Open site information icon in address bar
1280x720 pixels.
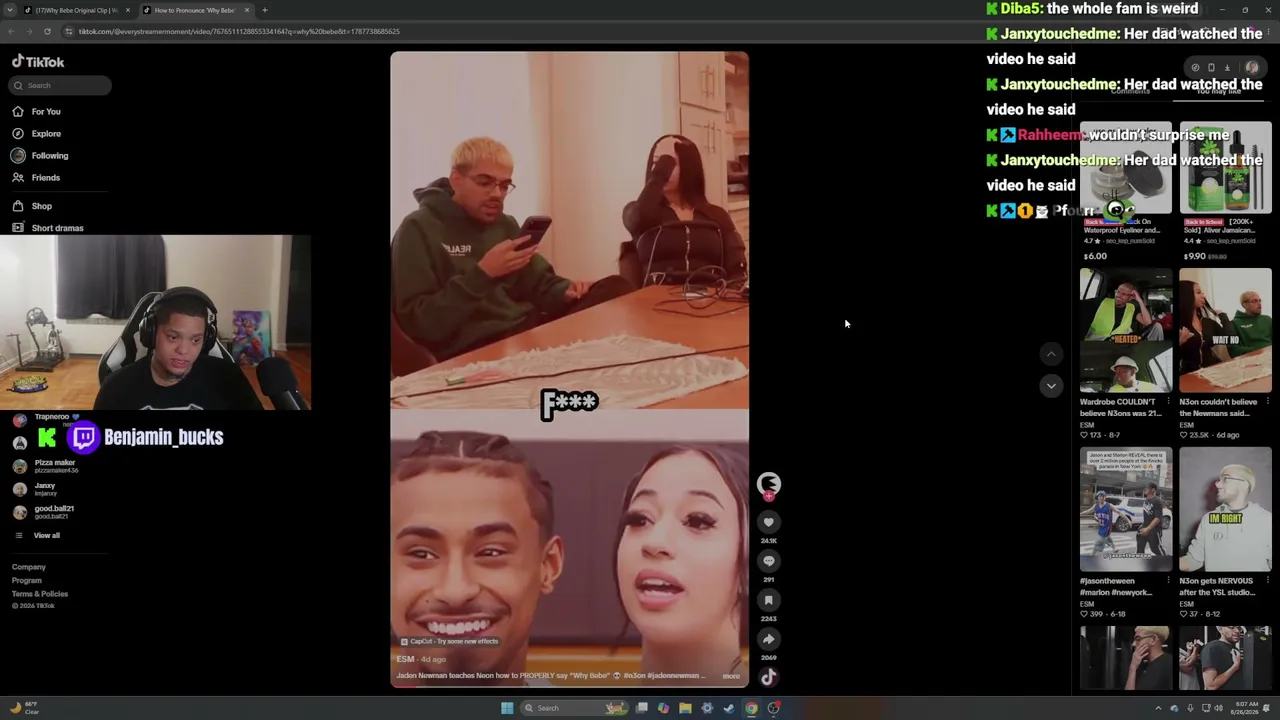[x=69, y=31]
